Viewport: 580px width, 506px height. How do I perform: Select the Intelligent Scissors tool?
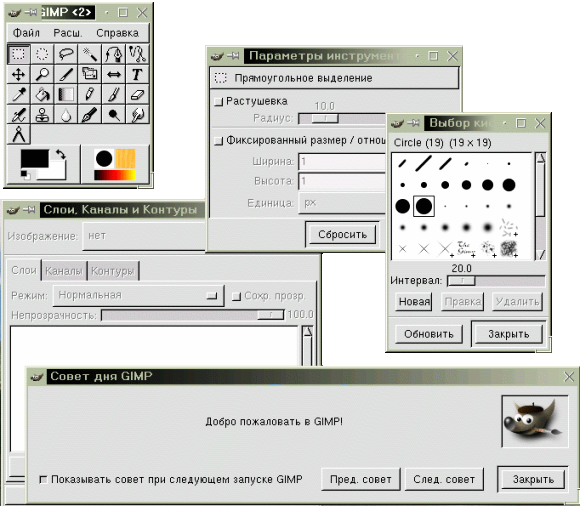[137, 54]
